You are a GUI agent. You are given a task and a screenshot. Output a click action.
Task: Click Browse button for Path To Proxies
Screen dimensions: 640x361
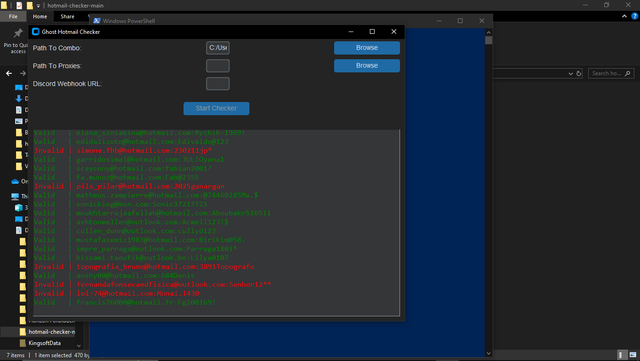[367, 66]
